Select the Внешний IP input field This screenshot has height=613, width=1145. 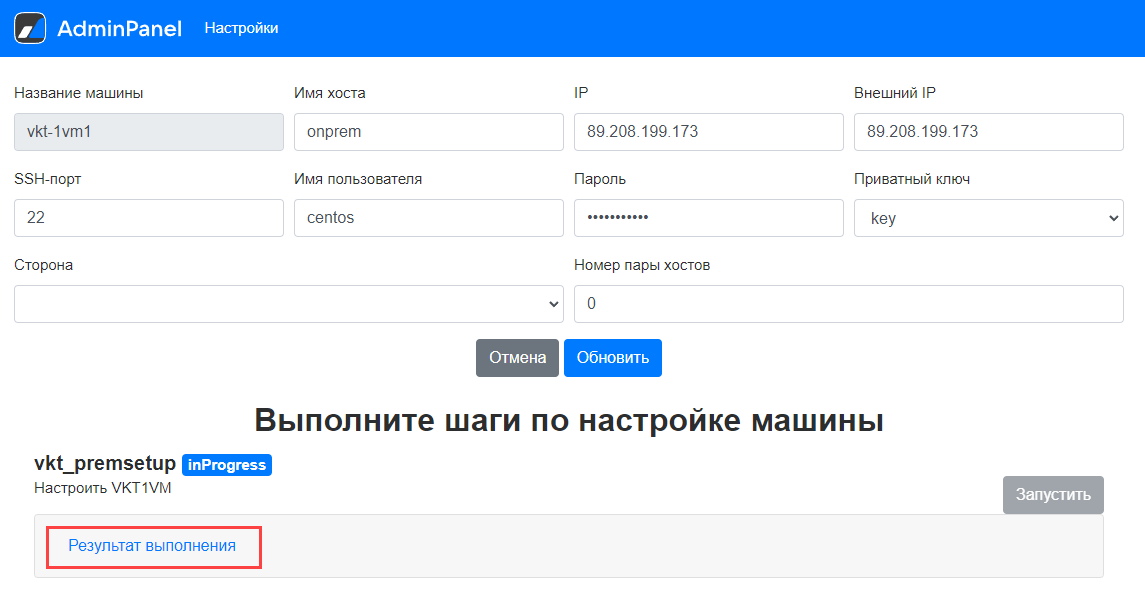(988, 132)
